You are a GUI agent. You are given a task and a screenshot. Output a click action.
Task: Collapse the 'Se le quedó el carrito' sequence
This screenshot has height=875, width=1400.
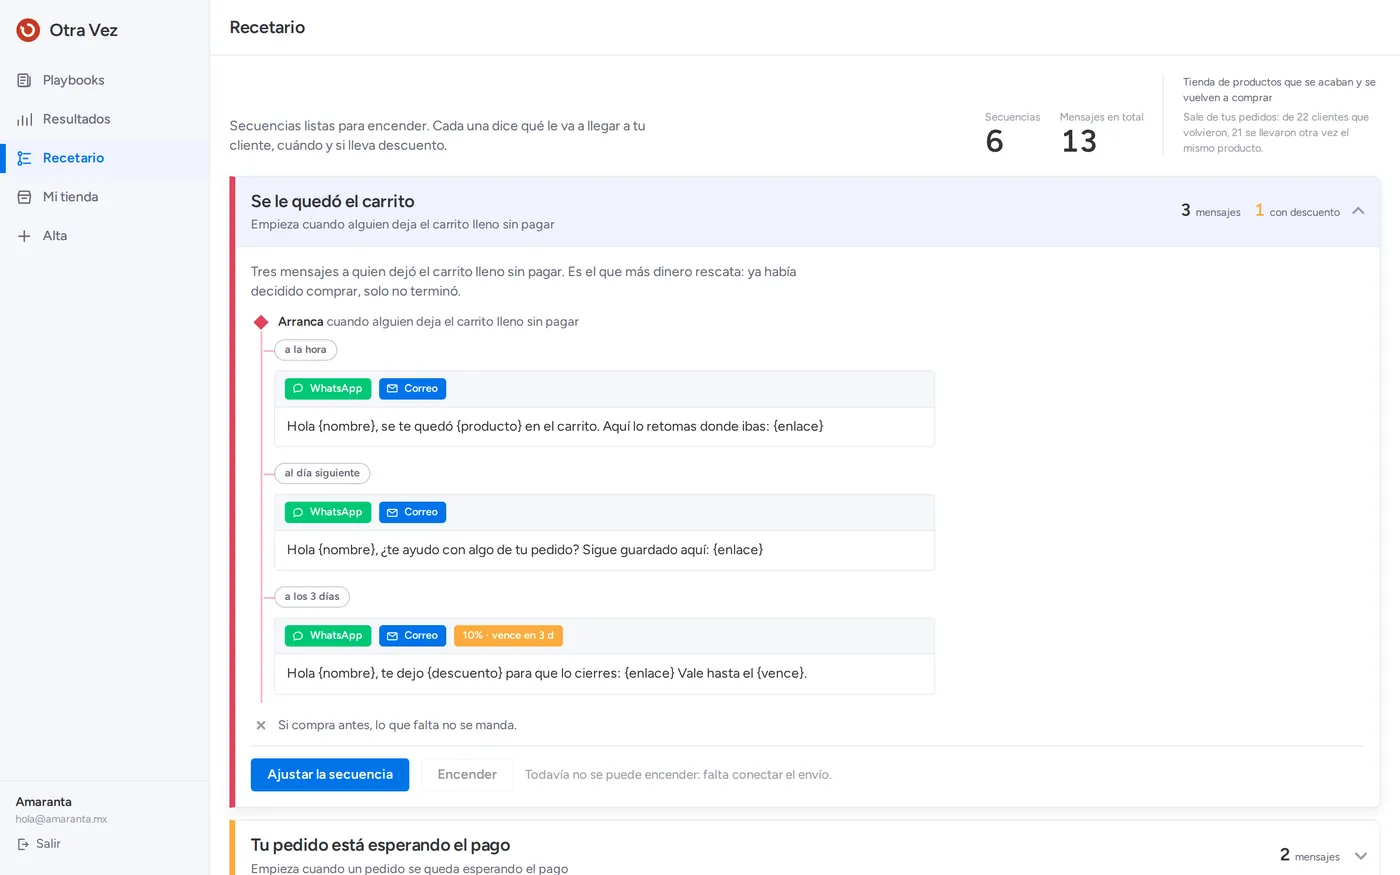click(1358, 211)
